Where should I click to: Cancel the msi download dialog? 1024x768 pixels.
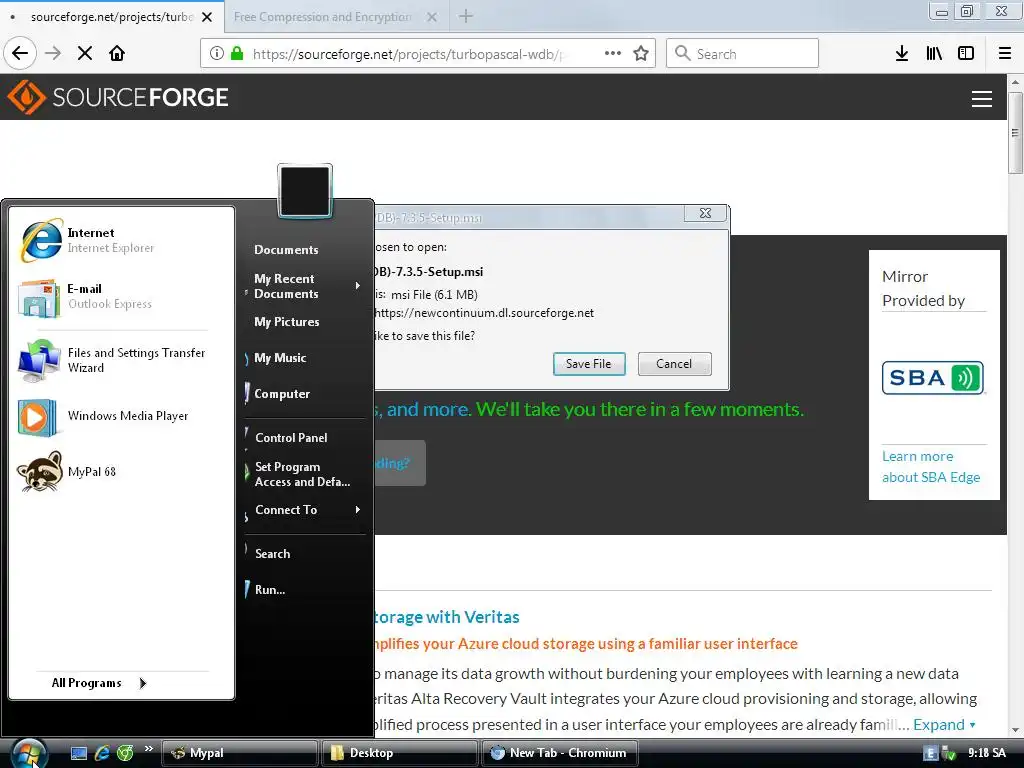tap(674, 364)
